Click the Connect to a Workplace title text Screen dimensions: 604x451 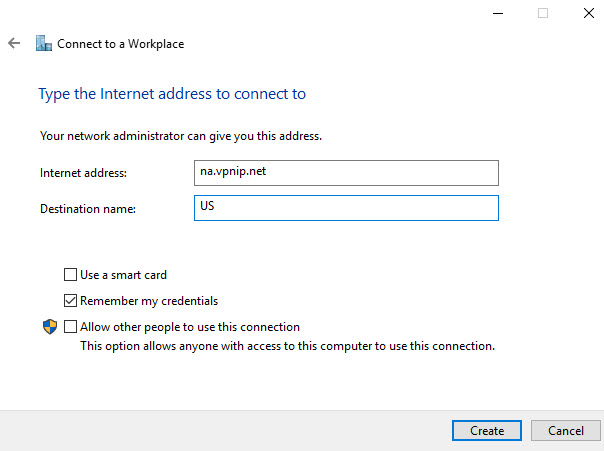click(121, 44)
